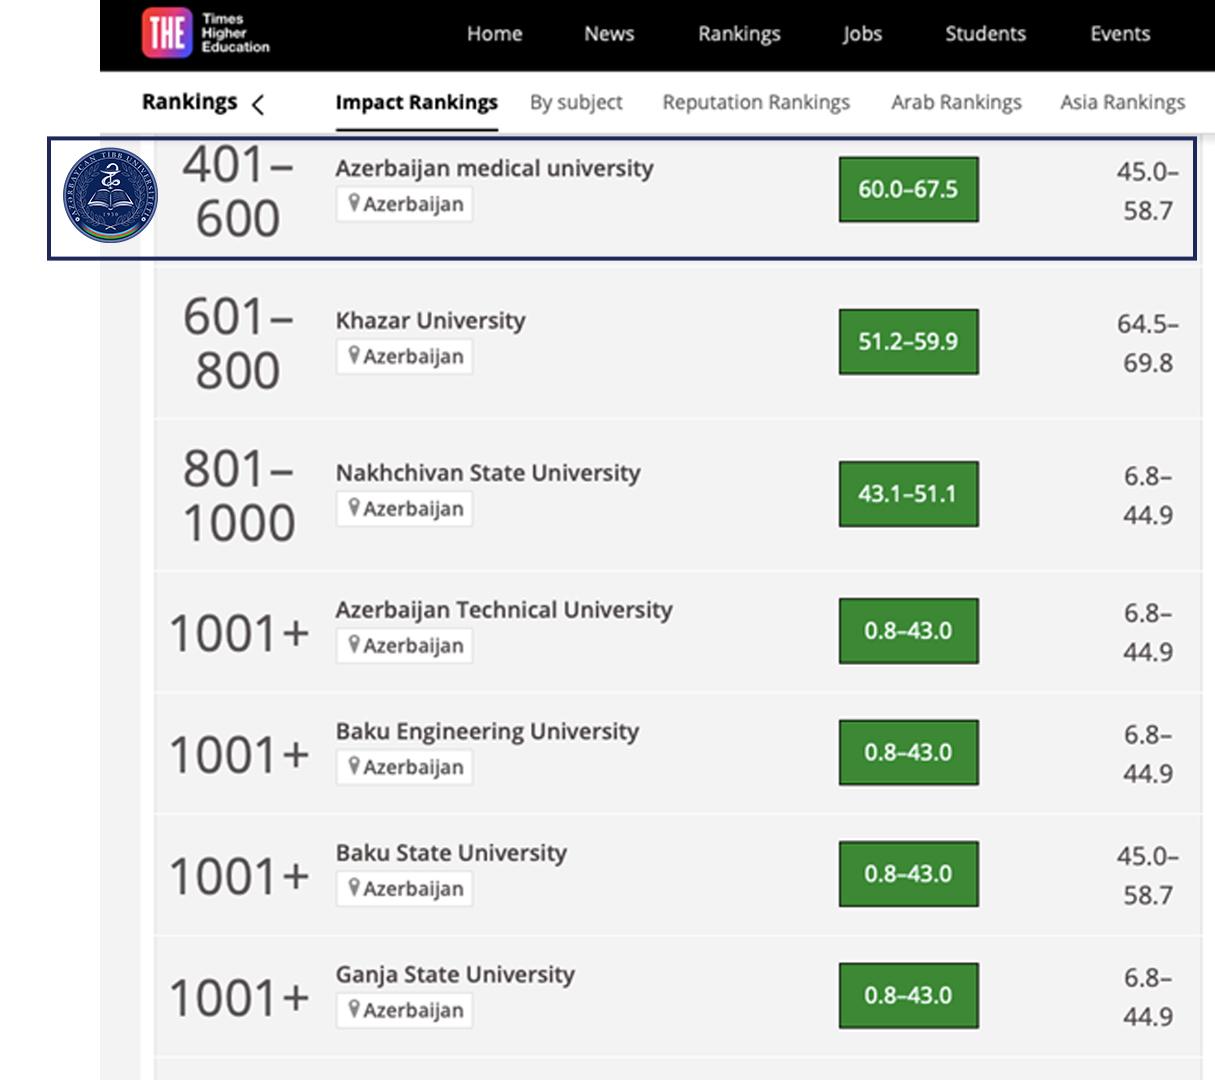
Task: Click Azerbaijan tag under Azerbaijan Technical University
Action: point(404,645)
